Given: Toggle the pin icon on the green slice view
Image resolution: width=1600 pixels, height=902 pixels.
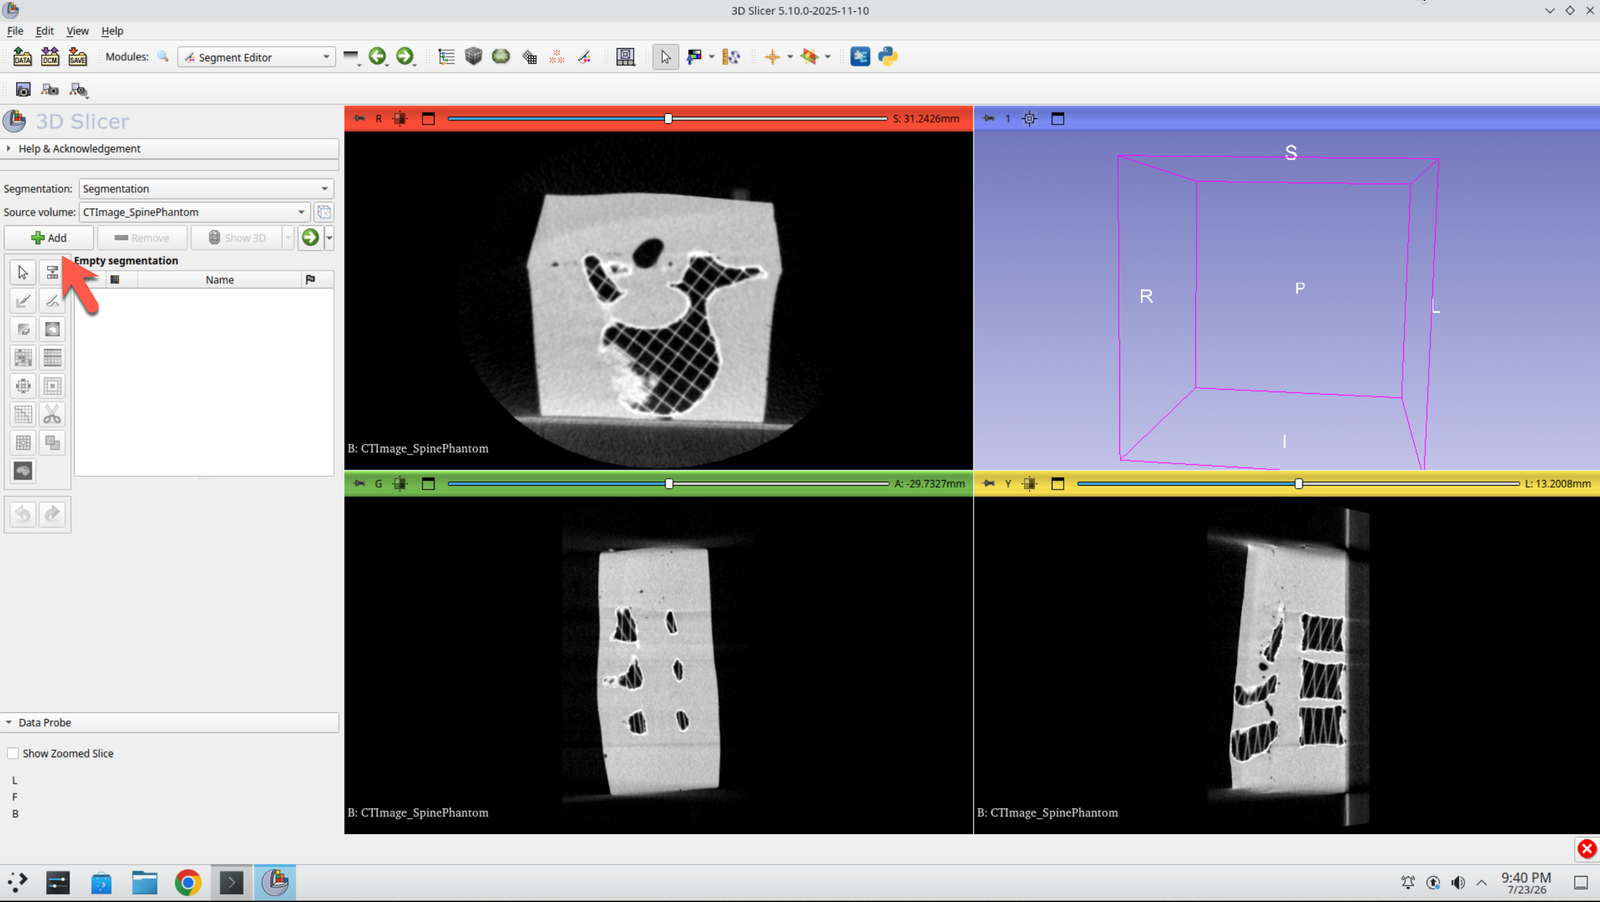Looking at the screenshot, I should coord(360,483).
